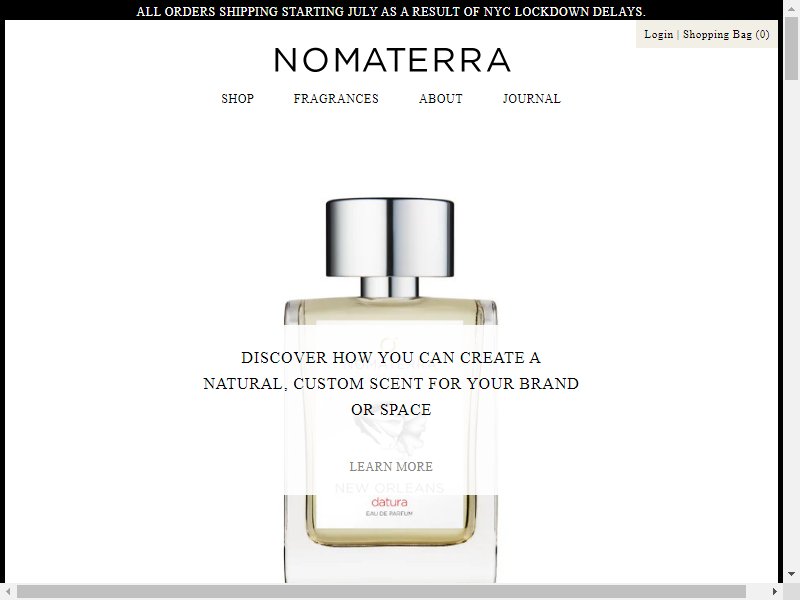Click the horizontal scrollbar thumb
Image resolution: width=800 pixels, height=600 pixels.
click(381, 592)
